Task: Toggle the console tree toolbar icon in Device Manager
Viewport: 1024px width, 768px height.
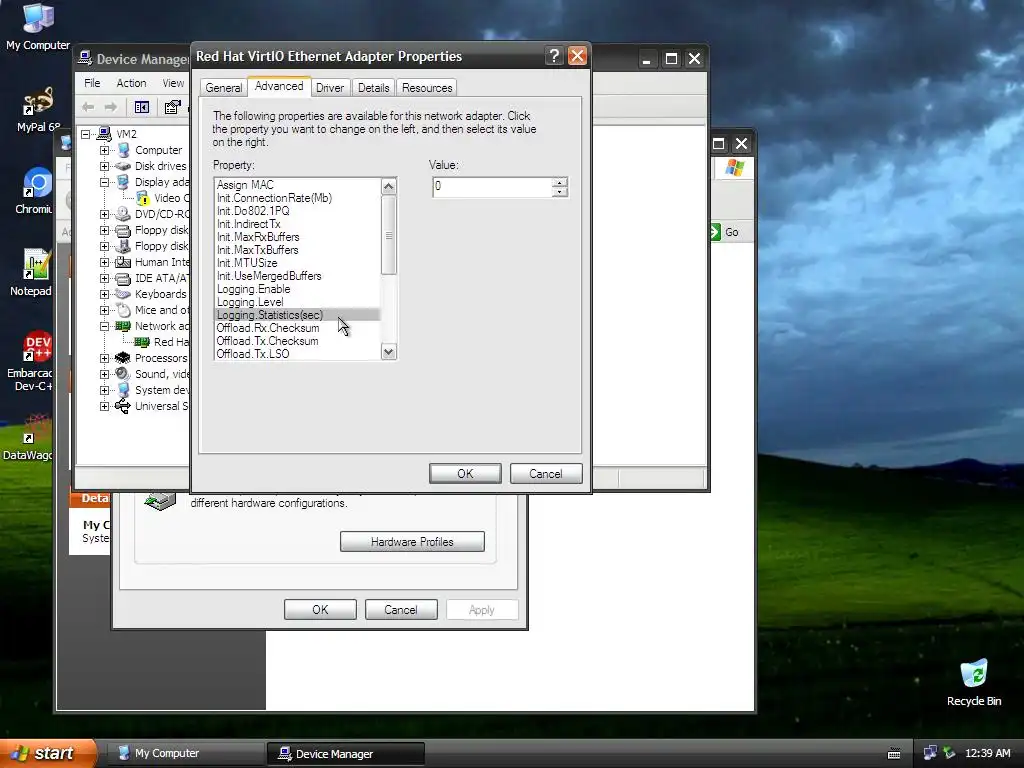Action: pos(142,107)
